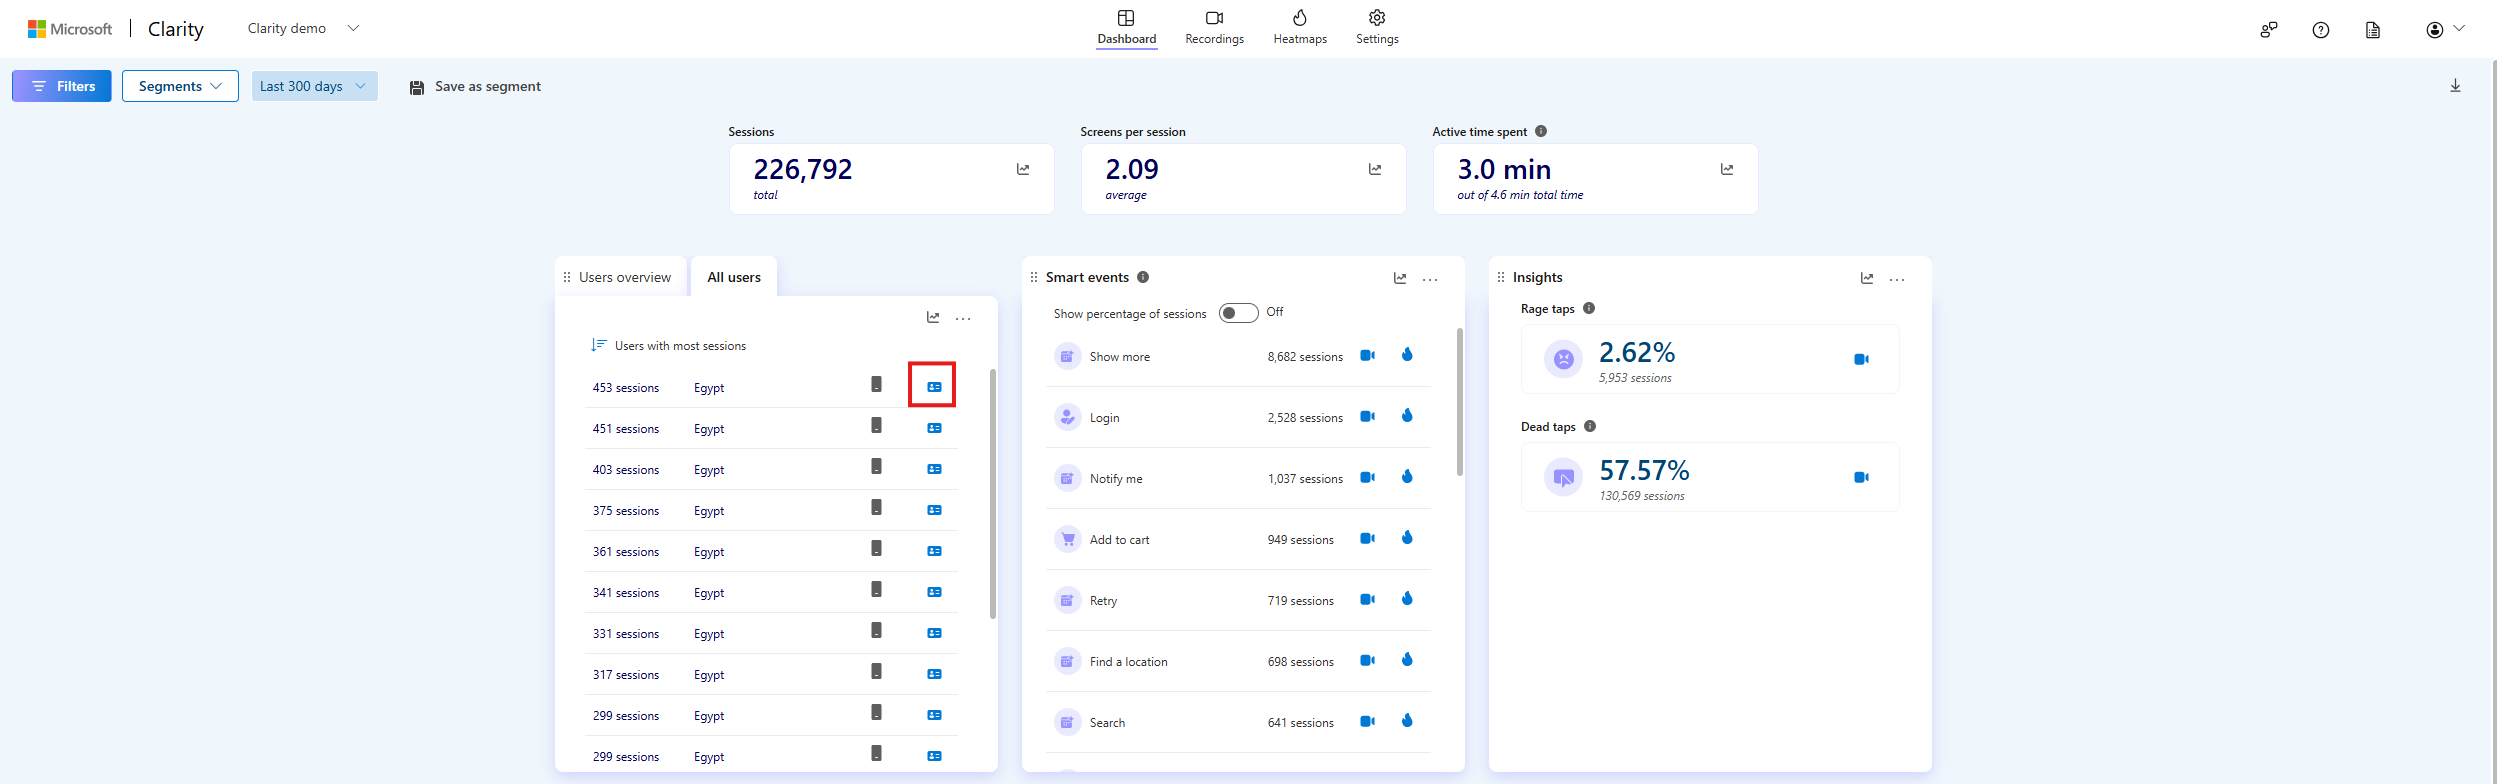2497x784 pixels.
Task: Switch to Users overview tab
Action: [624, 277]
